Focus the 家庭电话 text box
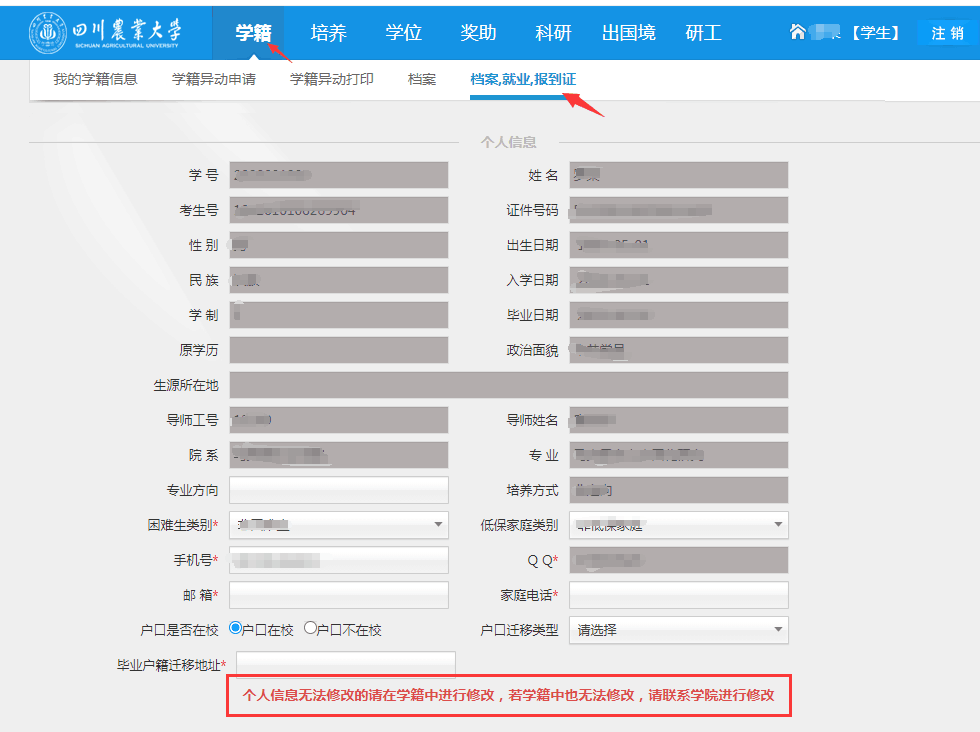The height and width of the screenshot is (732, 980). point(678,595)
